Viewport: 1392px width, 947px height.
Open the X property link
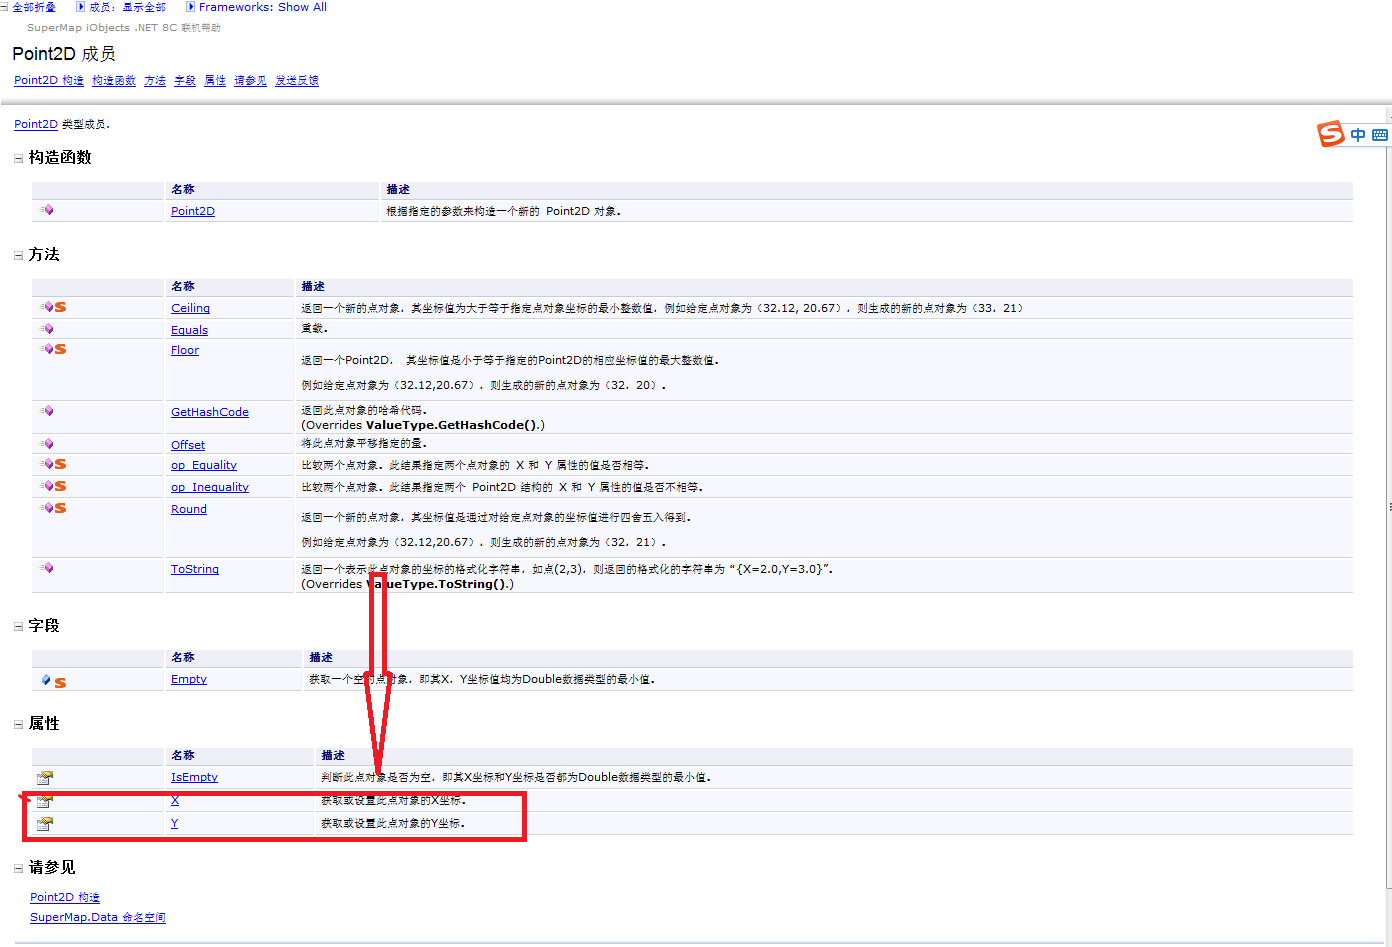[x=175, y=800]
